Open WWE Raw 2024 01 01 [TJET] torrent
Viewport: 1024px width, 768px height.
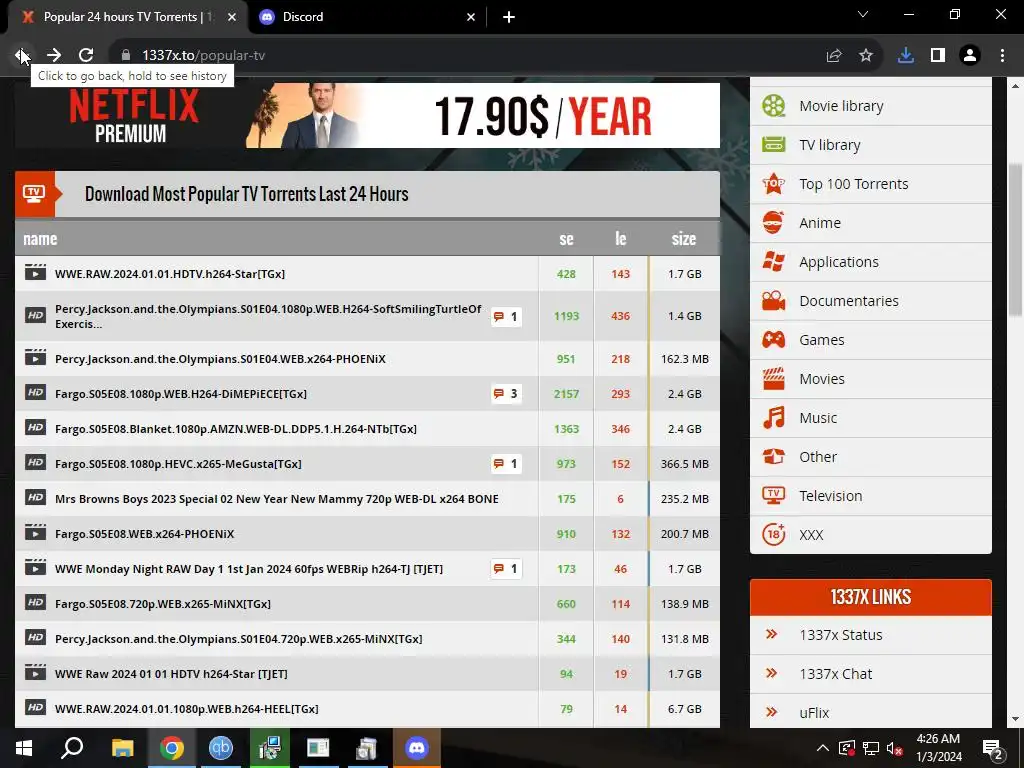pos(171,674)
